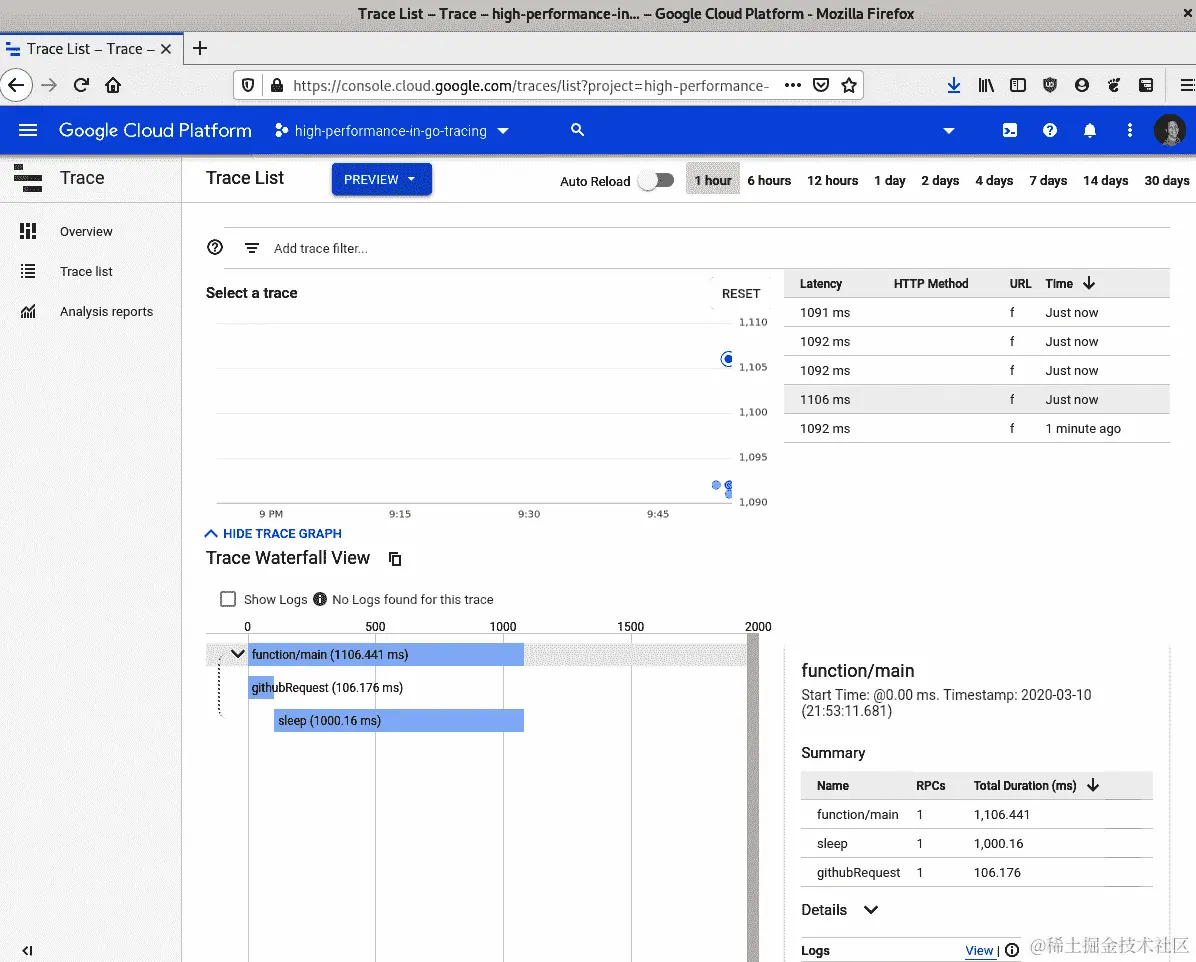The width and height of the screenshot is (1196, 962).
Task: Open the user account avatar
Action: point(1169,130)
